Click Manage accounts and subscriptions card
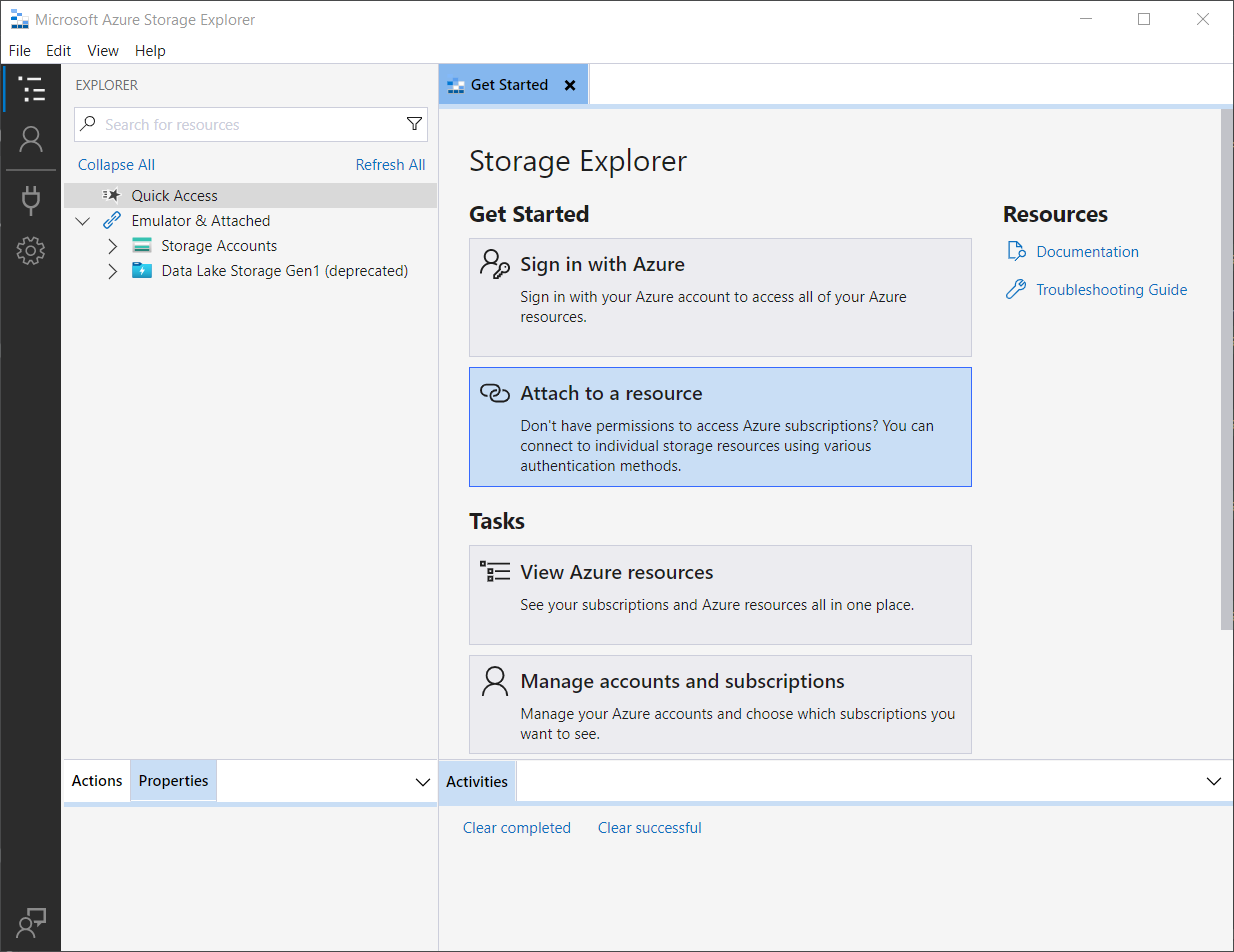This screenshot has height=952, width=1234. [720, 704]
